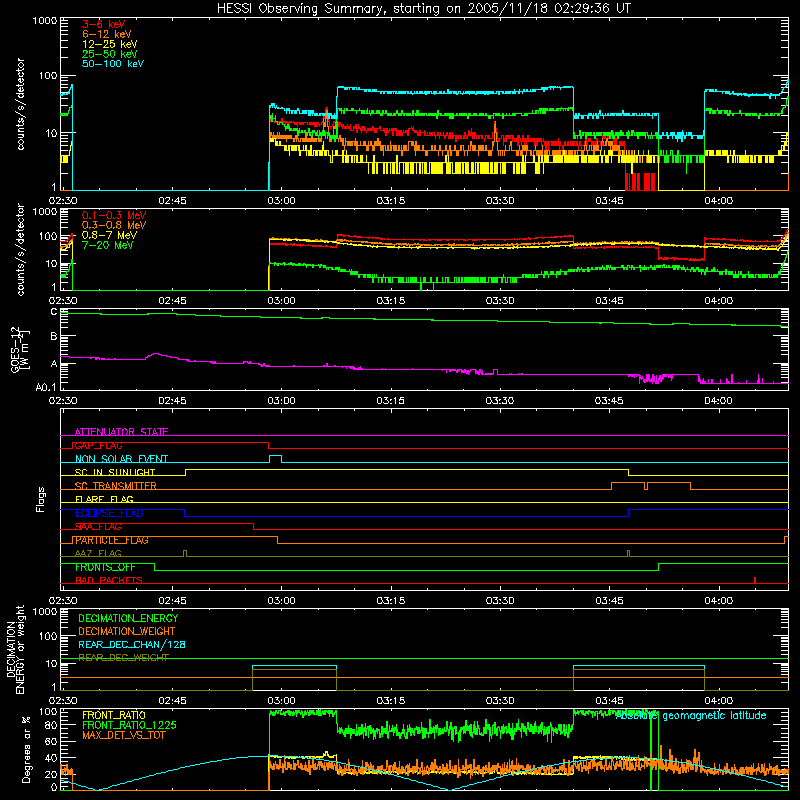The height and width of the screenshot is (800, 800).
Task: Click the AAZ_FLAG pulse near 02:47
Action: pos(185,553)
